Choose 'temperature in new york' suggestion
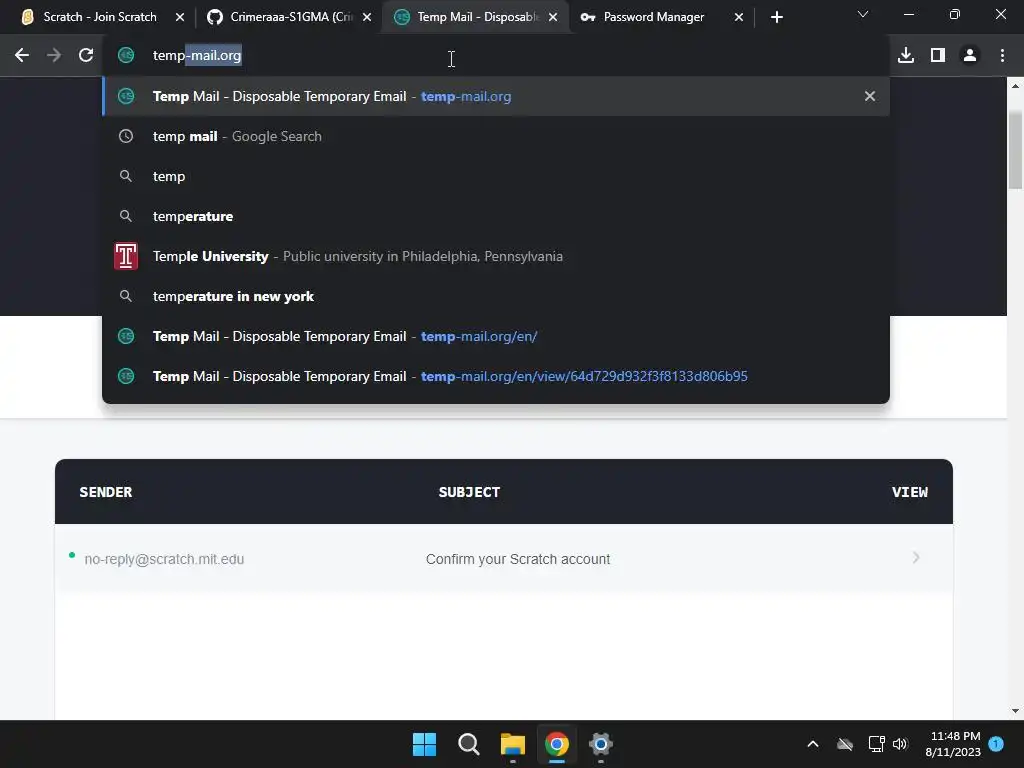The image size is (1024, 768). (x=496, y=296)
